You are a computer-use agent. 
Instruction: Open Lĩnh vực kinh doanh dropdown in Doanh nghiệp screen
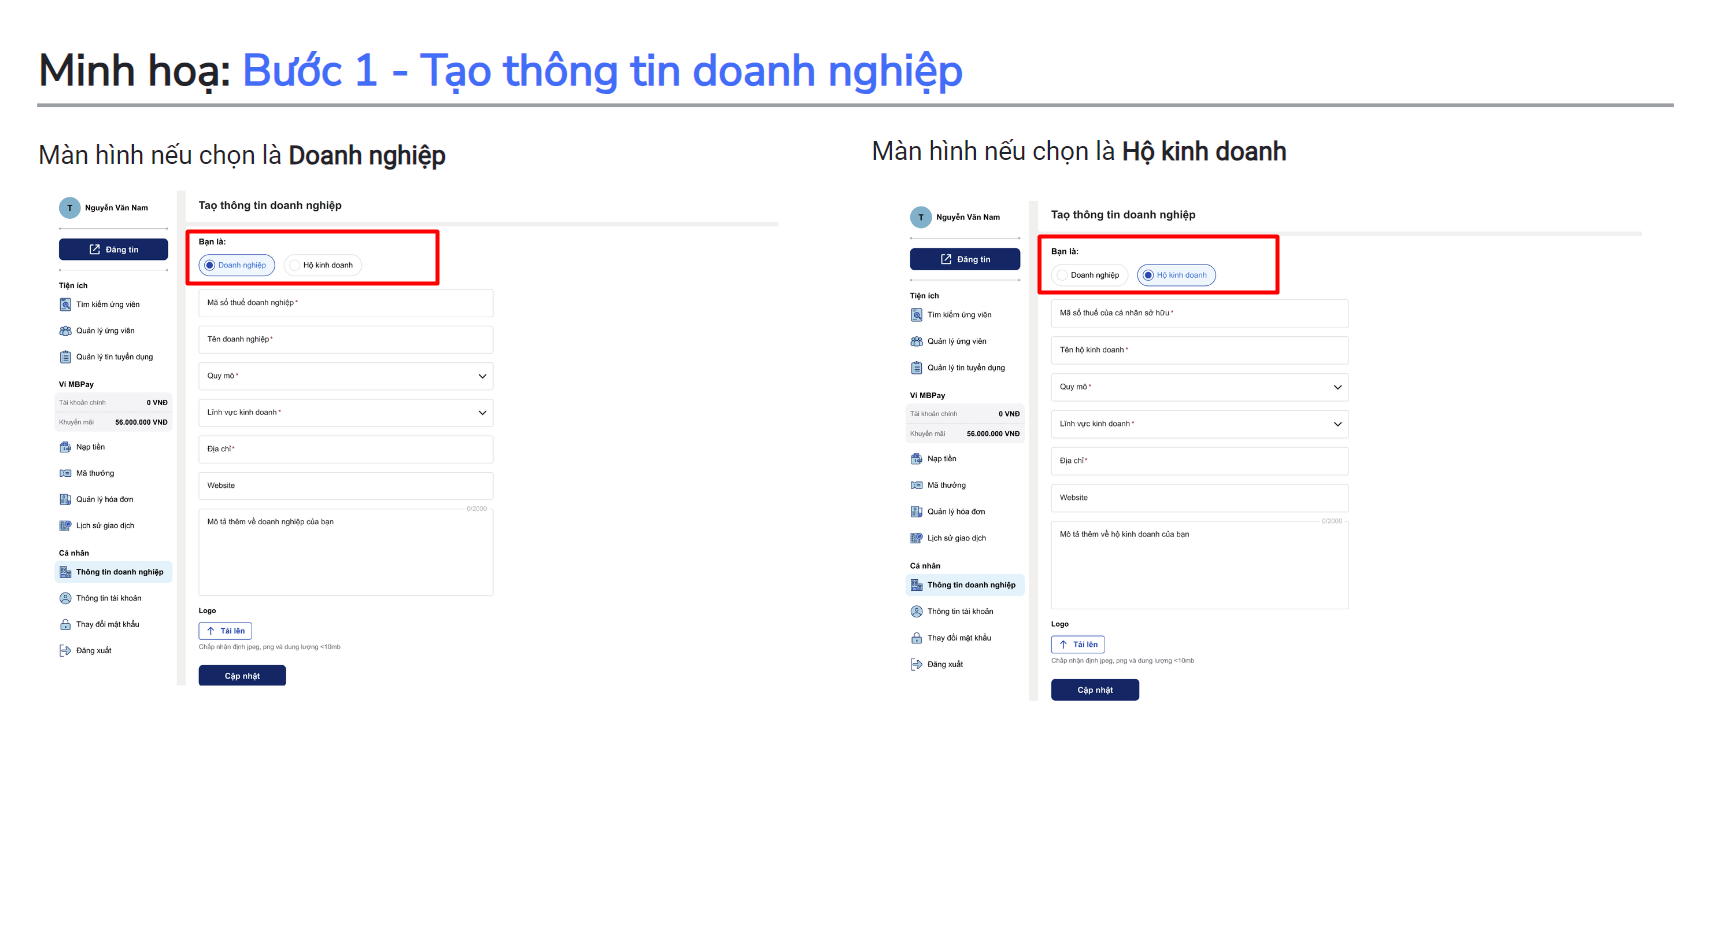click(x=346, y=413)
